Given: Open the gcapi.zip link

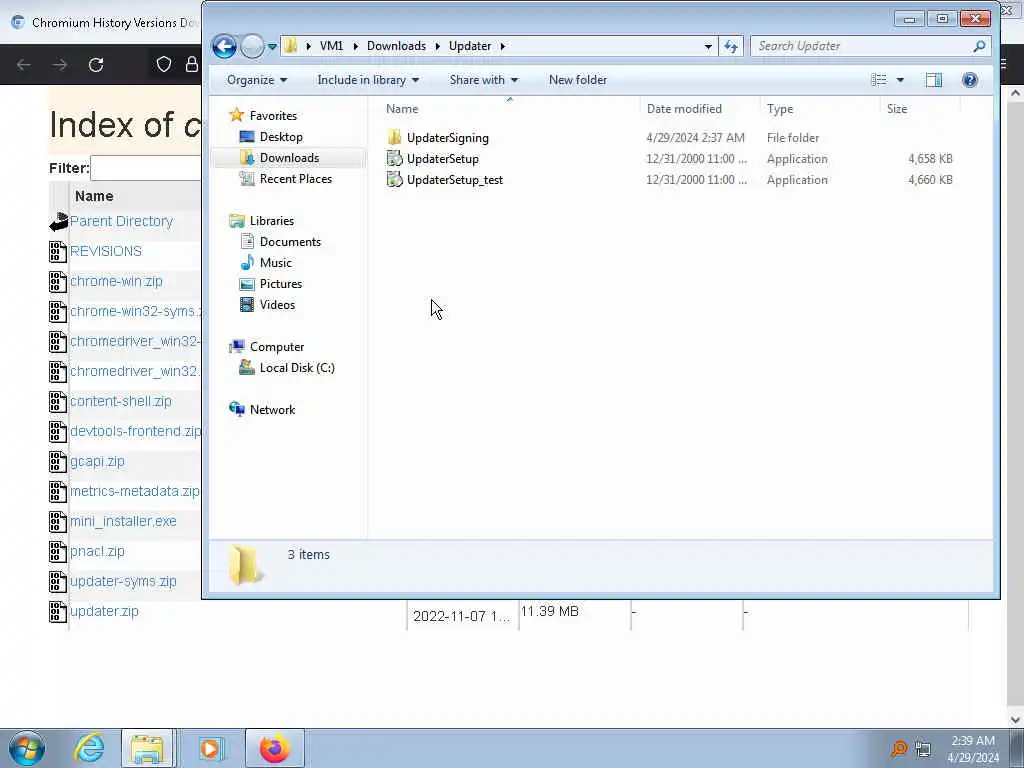Looking at the screenshot, I should point(97,462).
